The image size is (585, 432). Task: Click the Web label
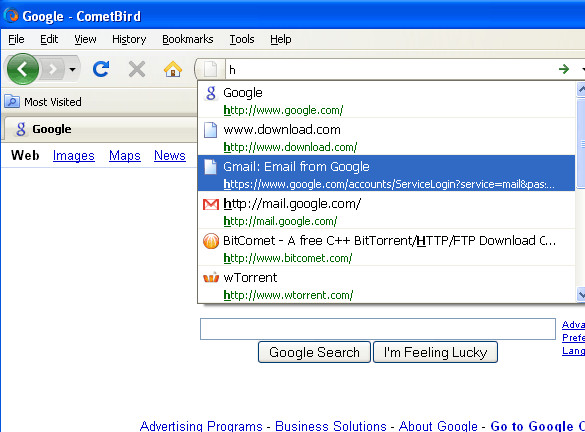pyautogui.click(x=25, y=155)
